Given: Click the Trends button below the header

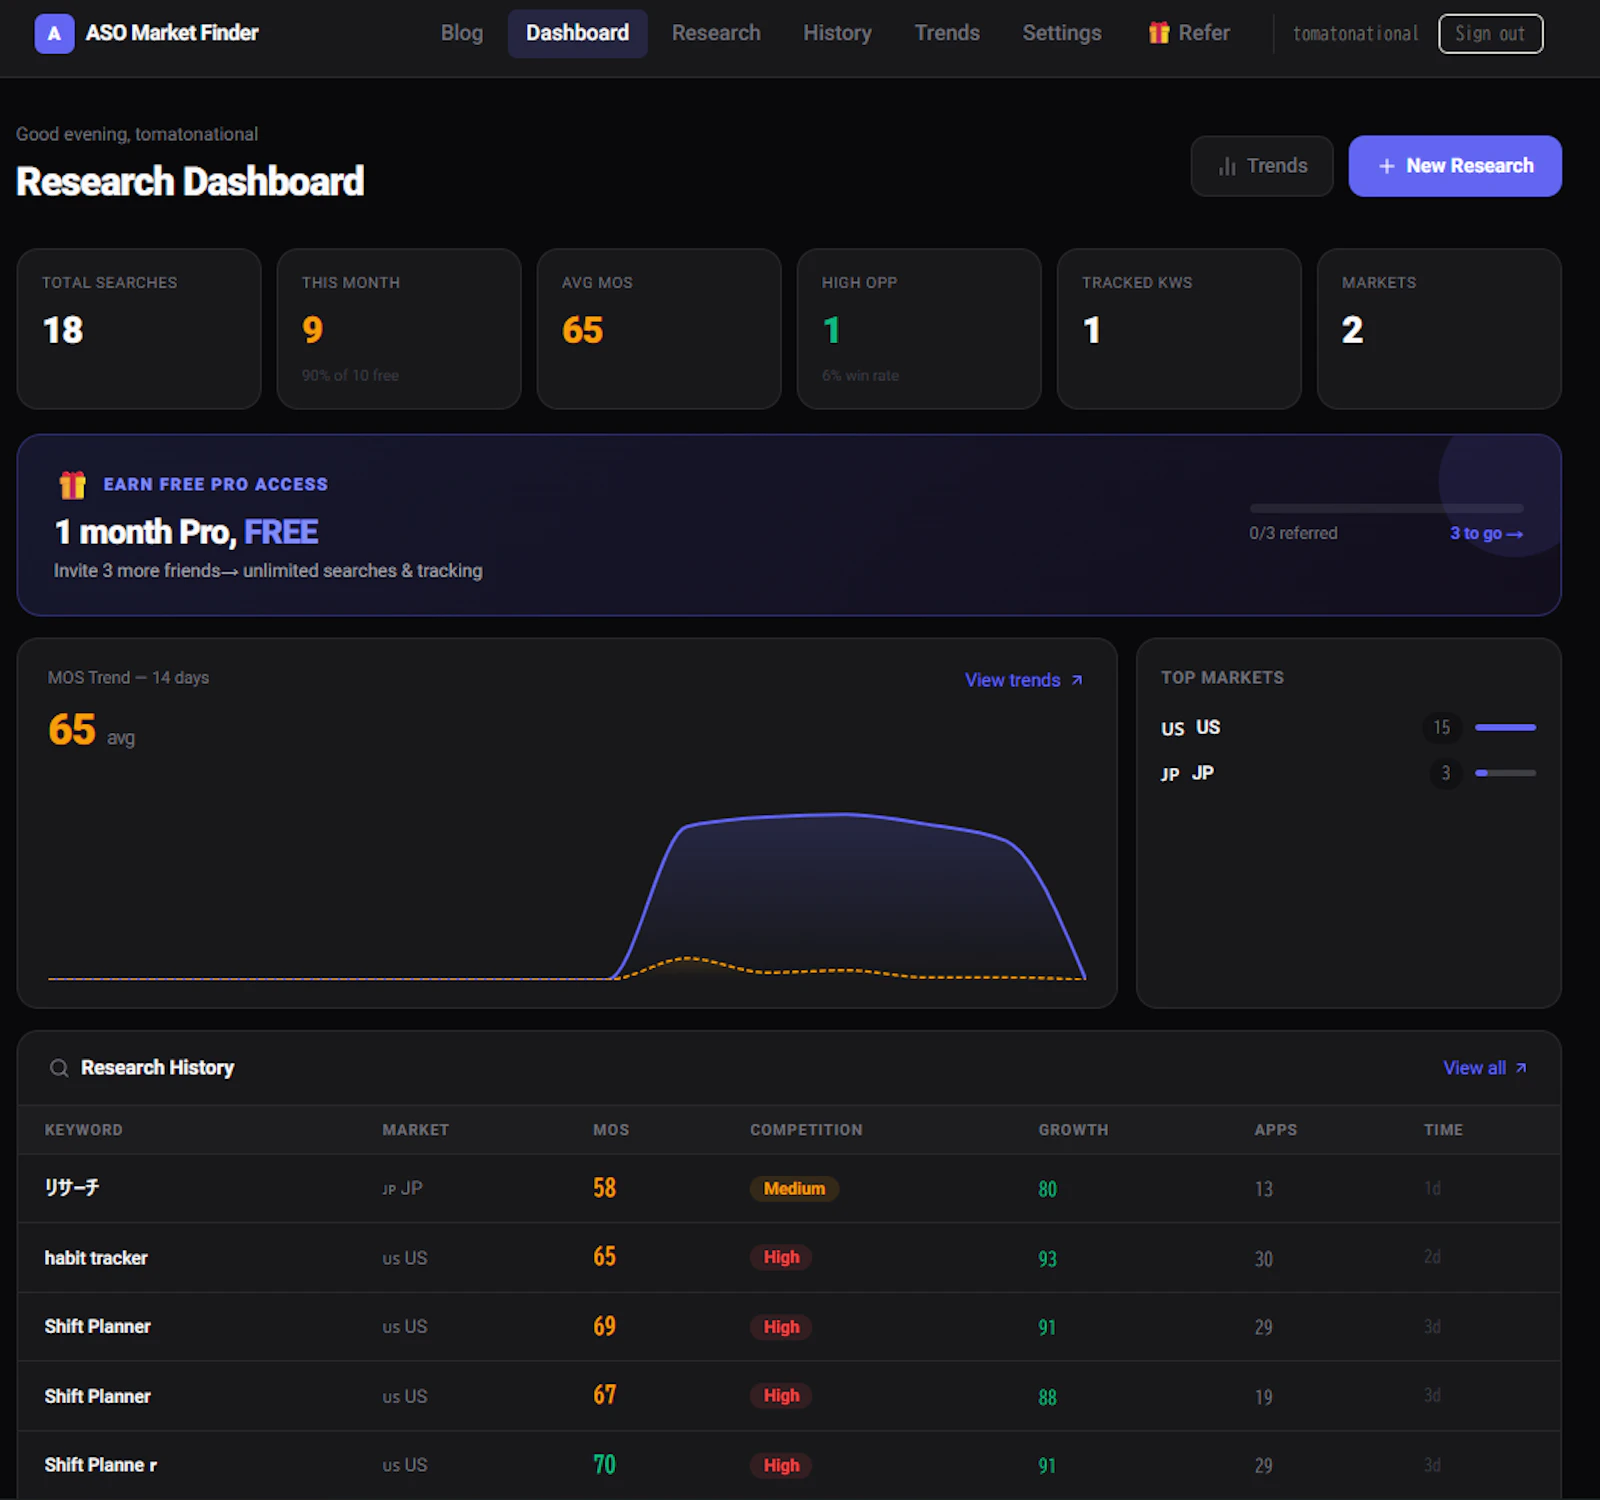Looking at the screenshot, I should [x=1262, y=166].
